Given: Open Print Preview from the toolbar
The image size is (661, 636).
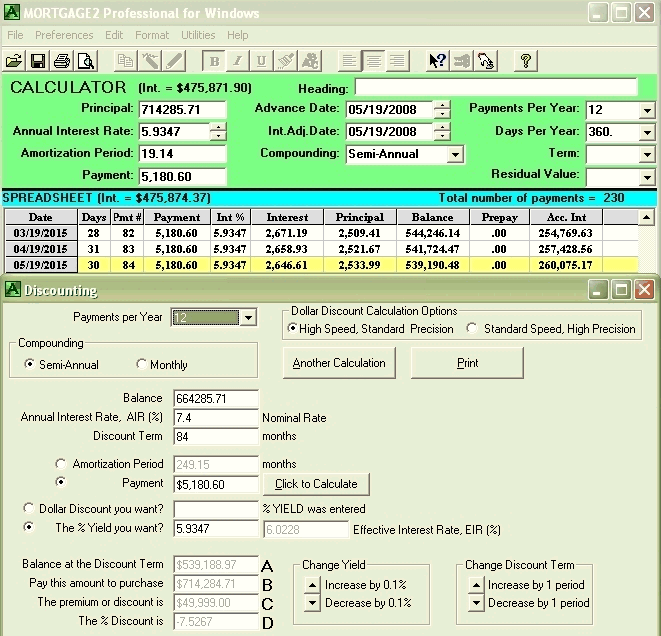Looking at the screenshot, I should [85, 60].
